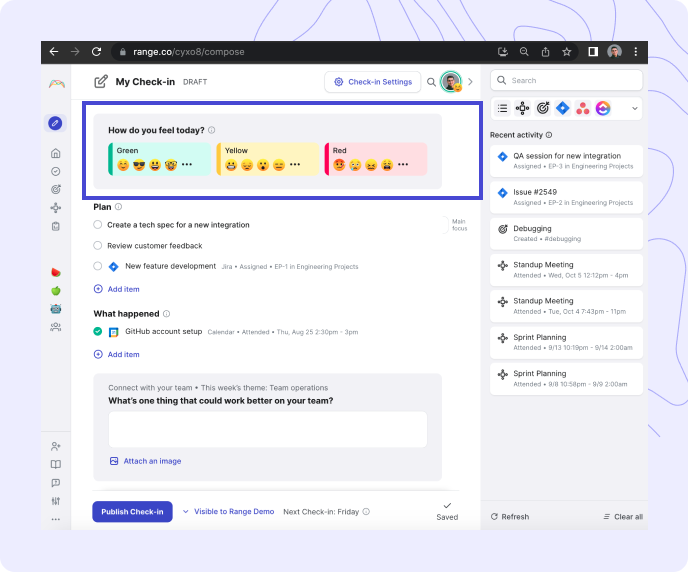Click the invite person icon in the sidebar
The height and width of the screenshot is (572, 688).
tap(56, 447)
